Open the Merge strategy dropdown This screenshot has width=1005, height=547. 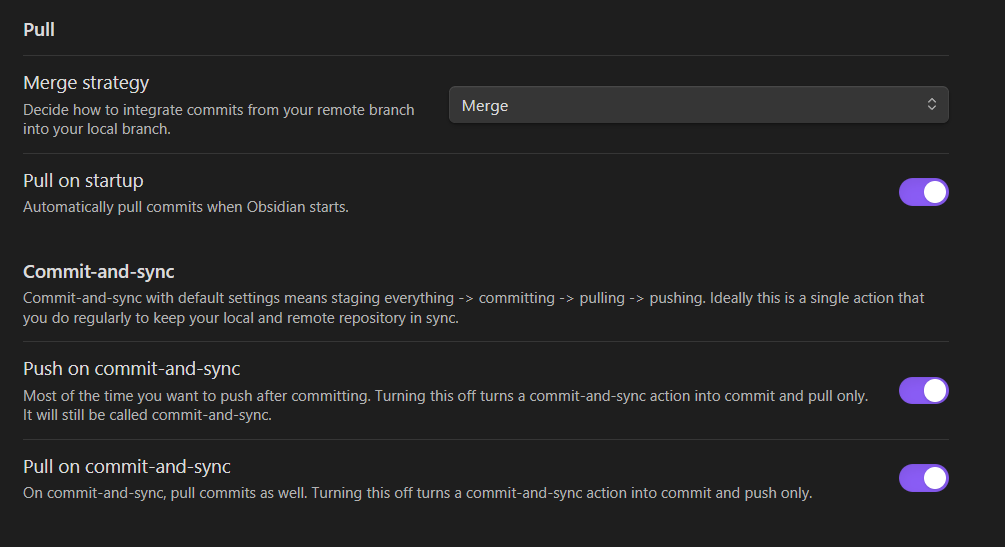pos(698,105)
